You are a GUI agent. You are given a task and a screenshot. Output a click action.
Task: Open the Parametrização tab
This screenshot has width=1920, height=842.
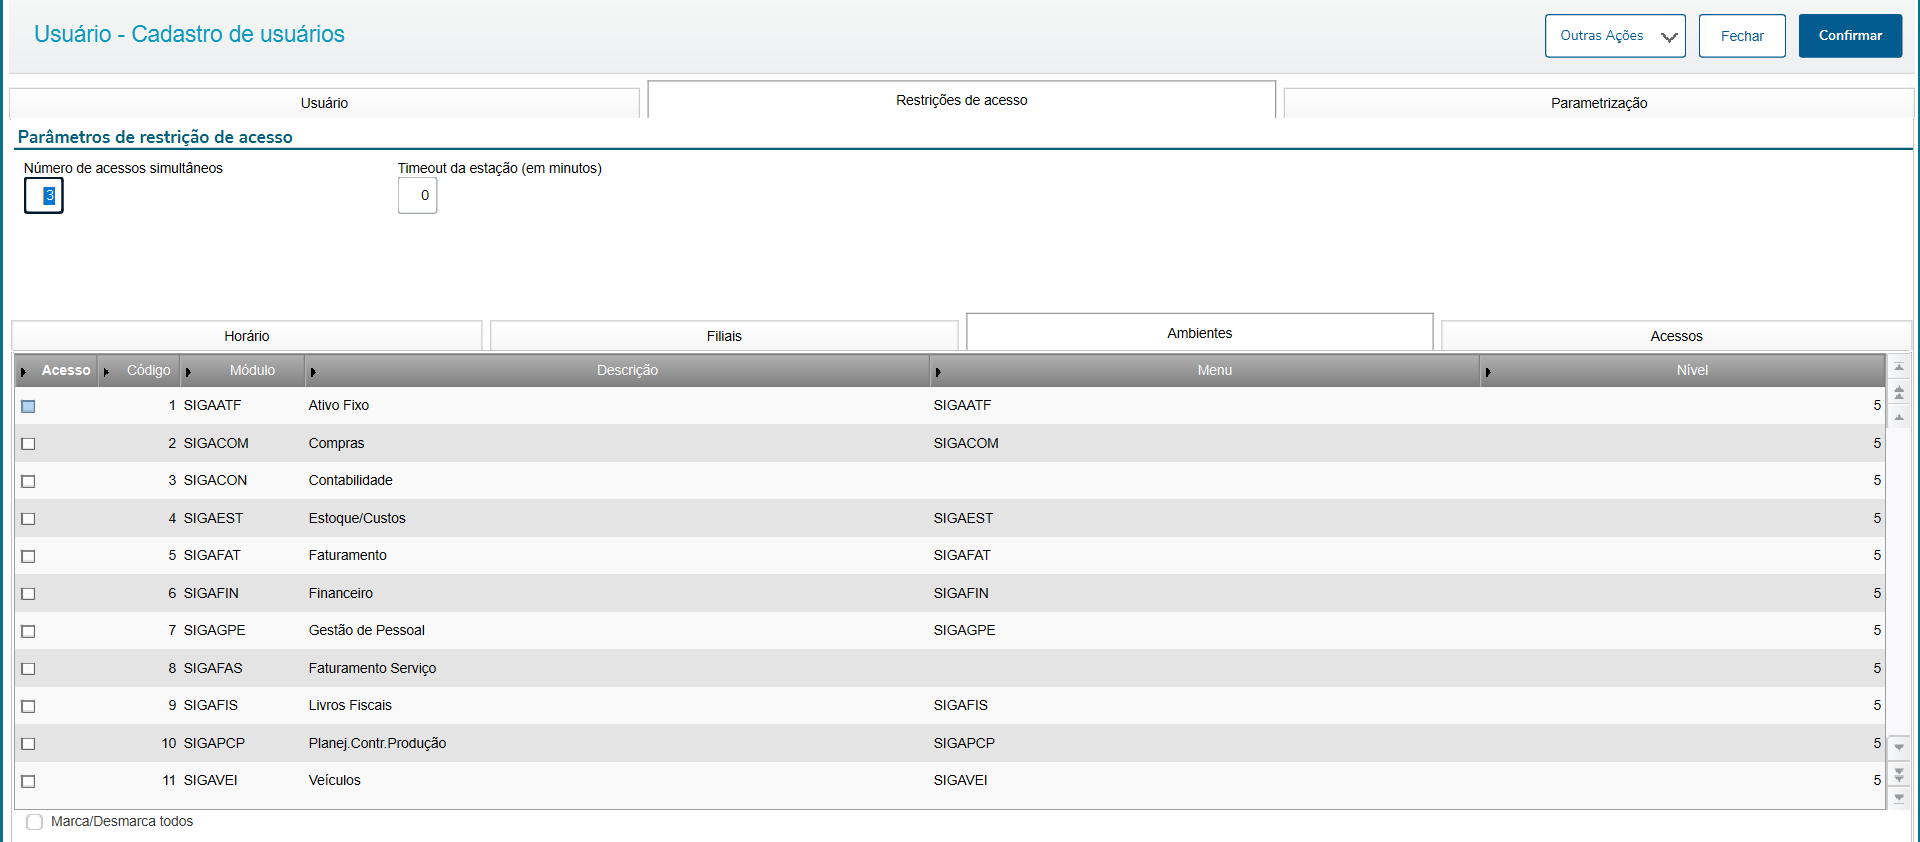[1599, 103]
